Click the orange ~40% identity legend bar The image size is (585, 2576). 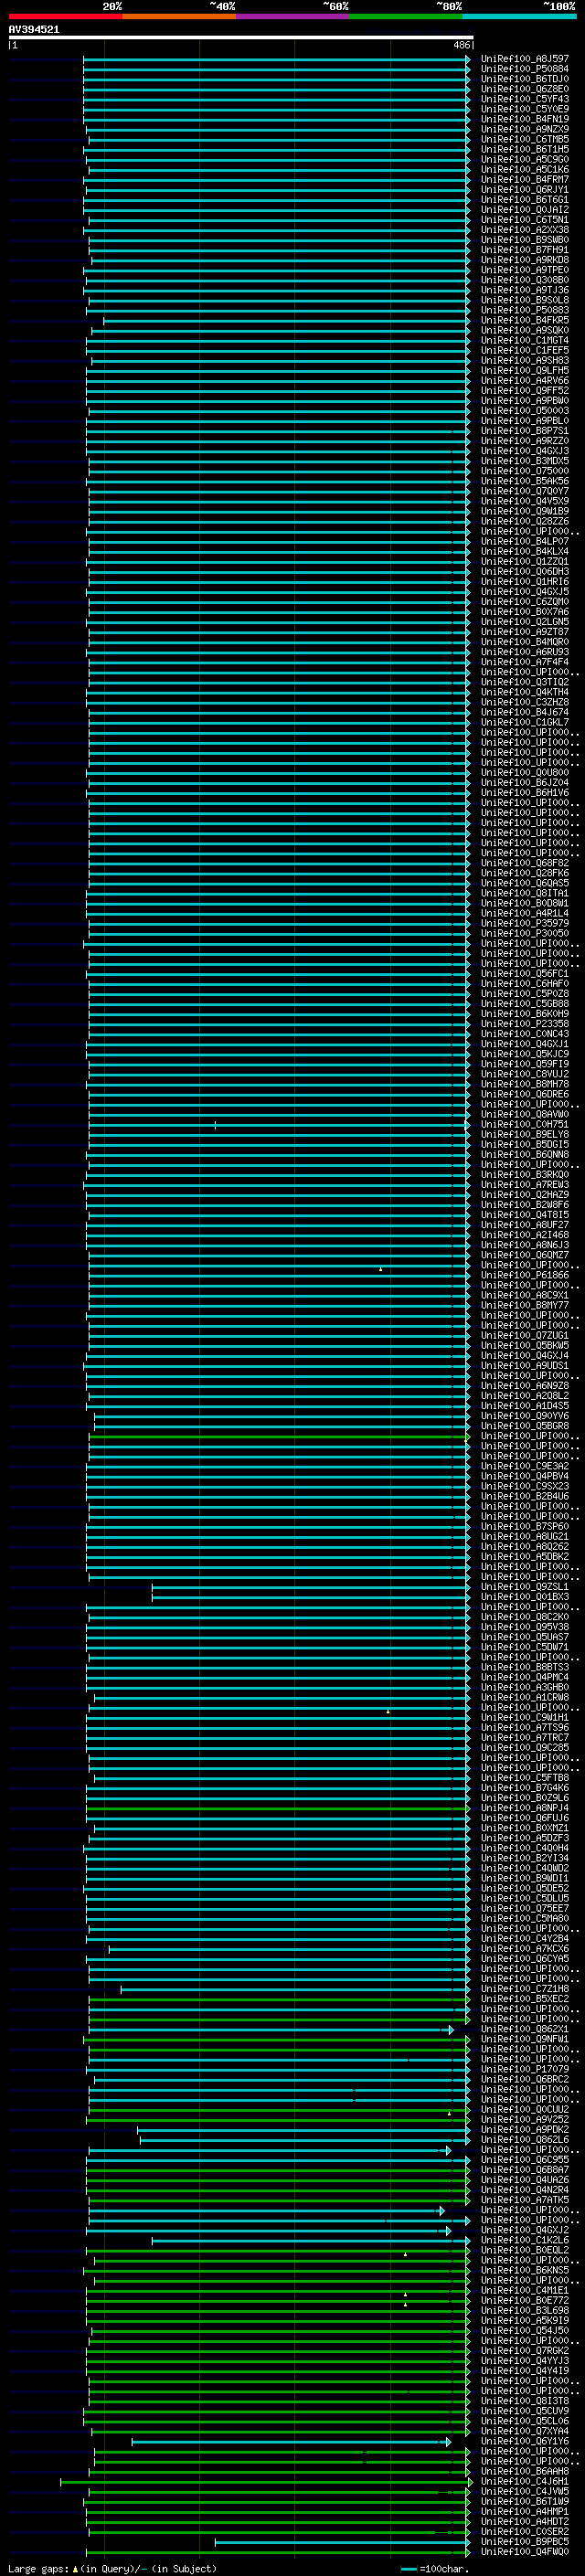click(x=179, y=16)
